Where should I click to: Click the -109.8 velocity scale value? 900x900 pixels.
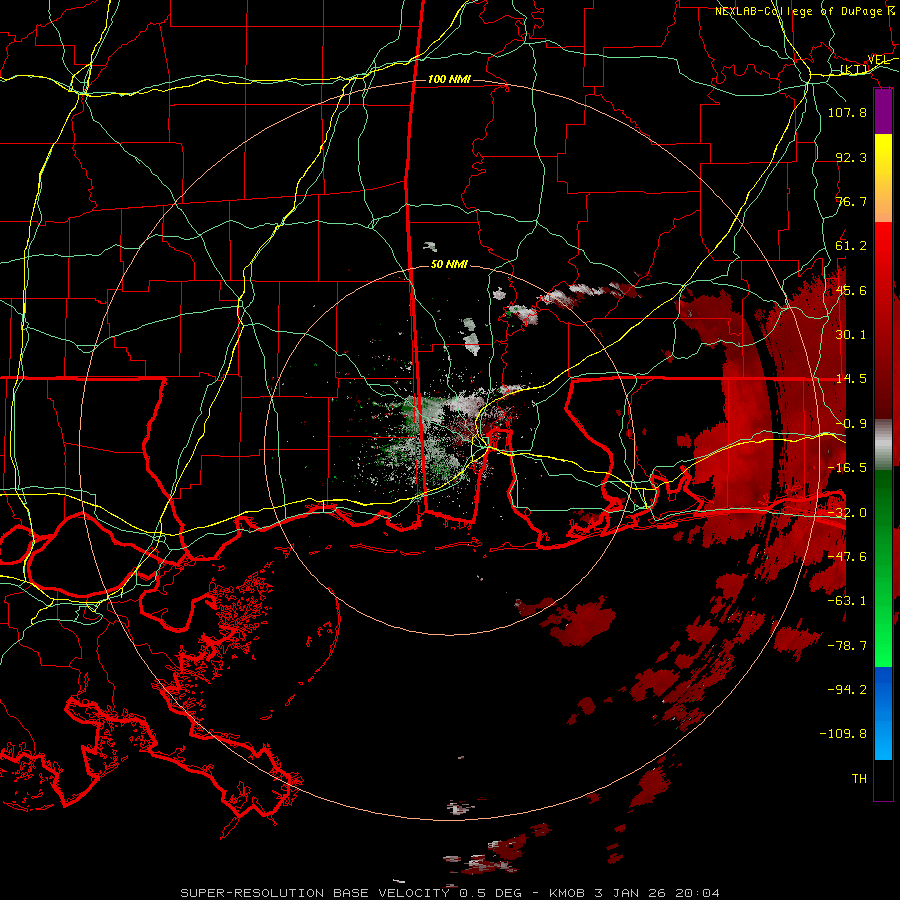(x=843, y=734)
